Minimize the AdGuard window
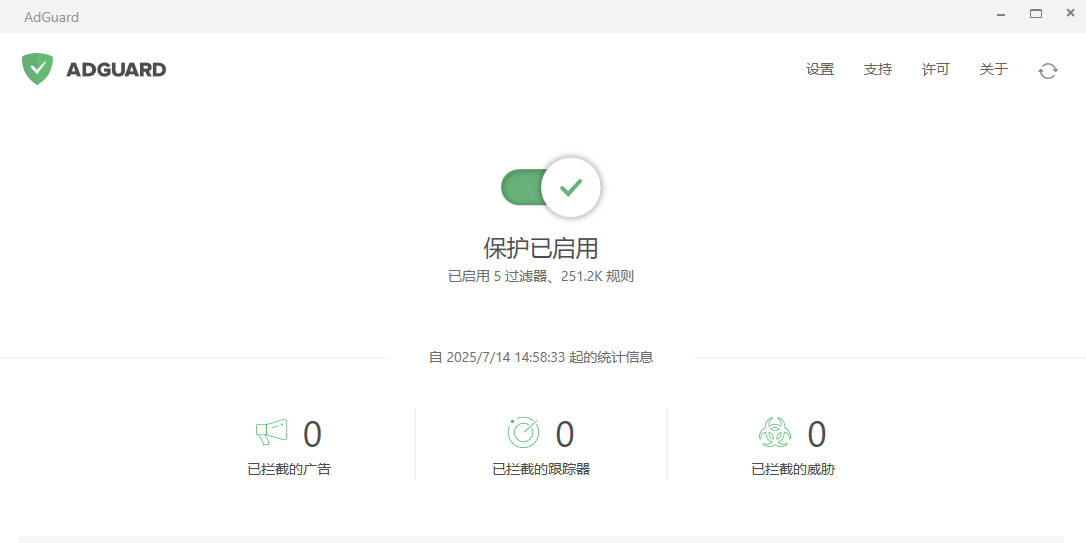Viewport: 1086px width, 543px height. (1001, 15)
